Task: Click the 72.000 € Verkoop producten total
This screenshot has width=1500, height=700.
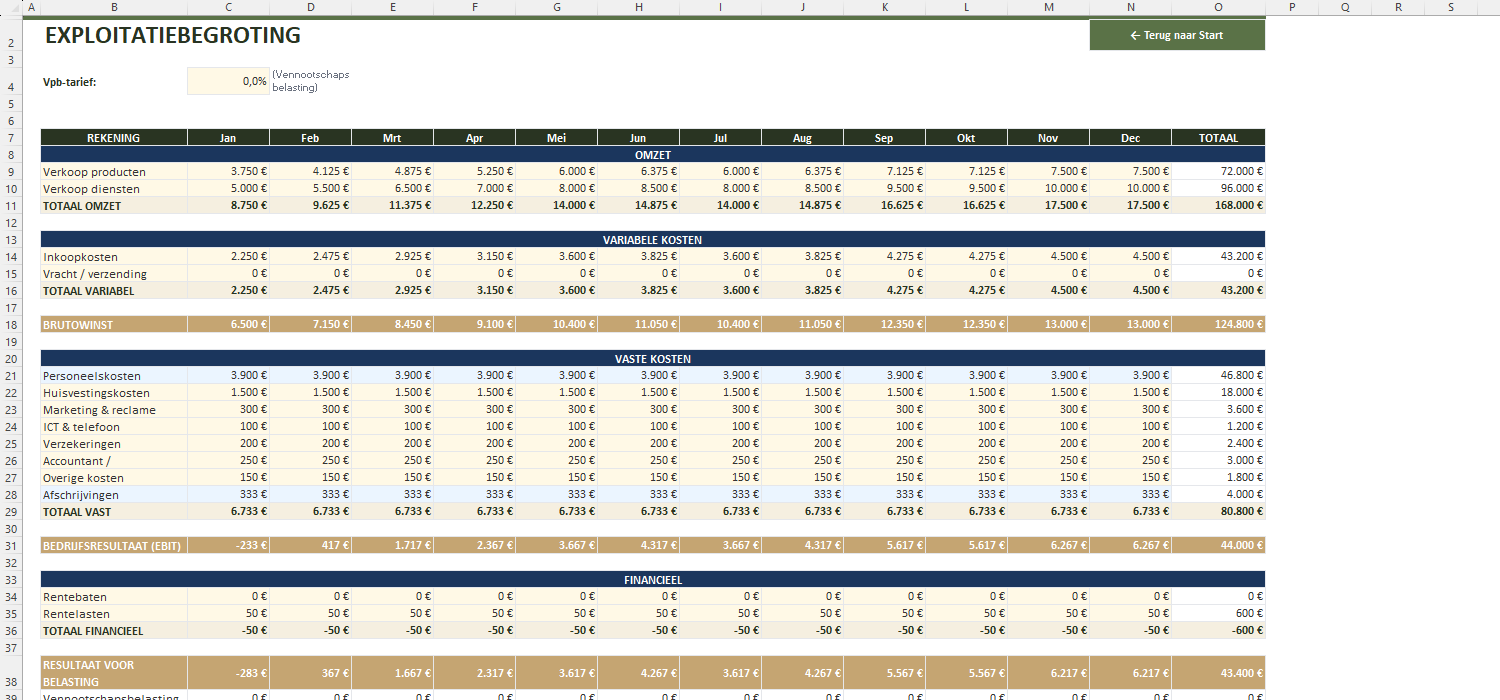Action: click(x=1218, y=172)
